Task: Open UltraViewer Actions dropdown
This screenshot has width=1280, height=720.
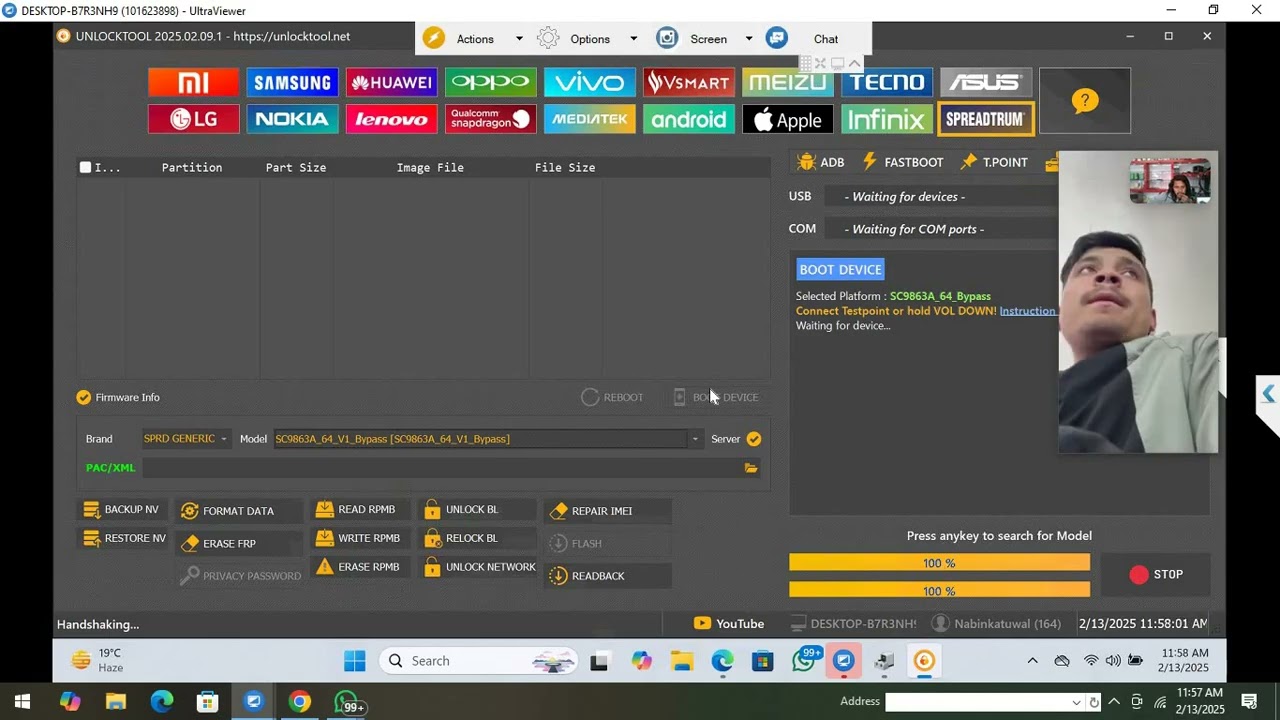Action: (474, 39)
